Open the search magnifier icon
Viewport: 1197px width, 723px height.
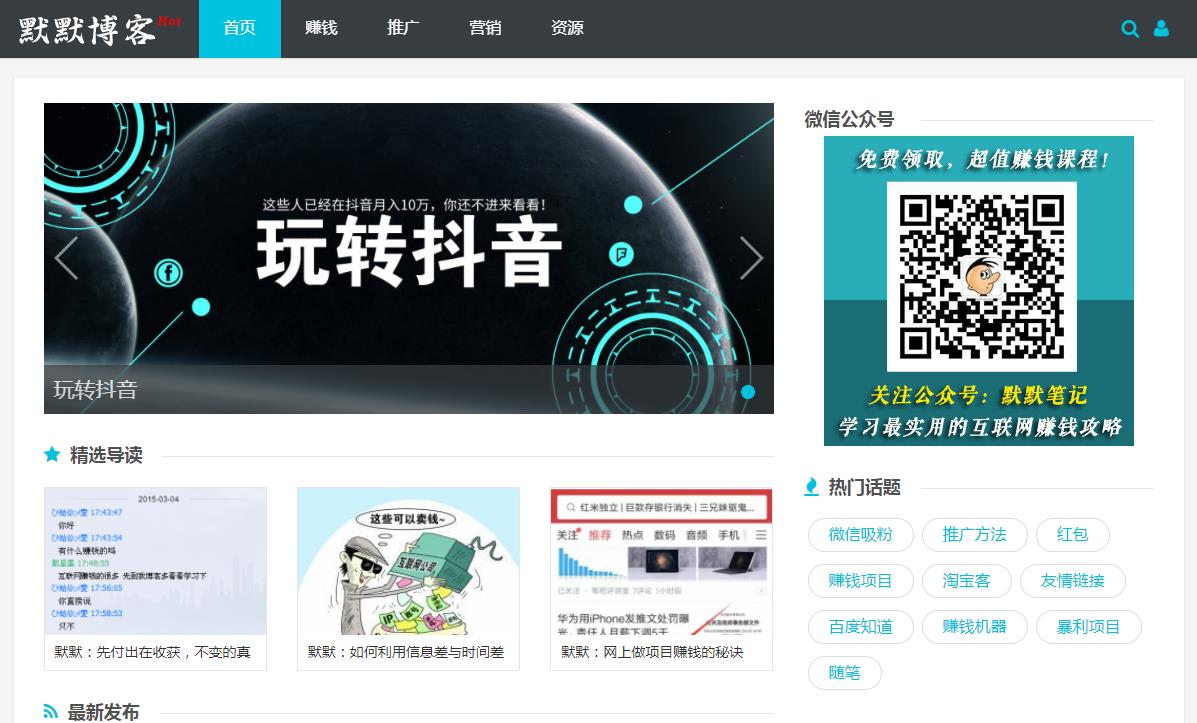click(1130, 29)
